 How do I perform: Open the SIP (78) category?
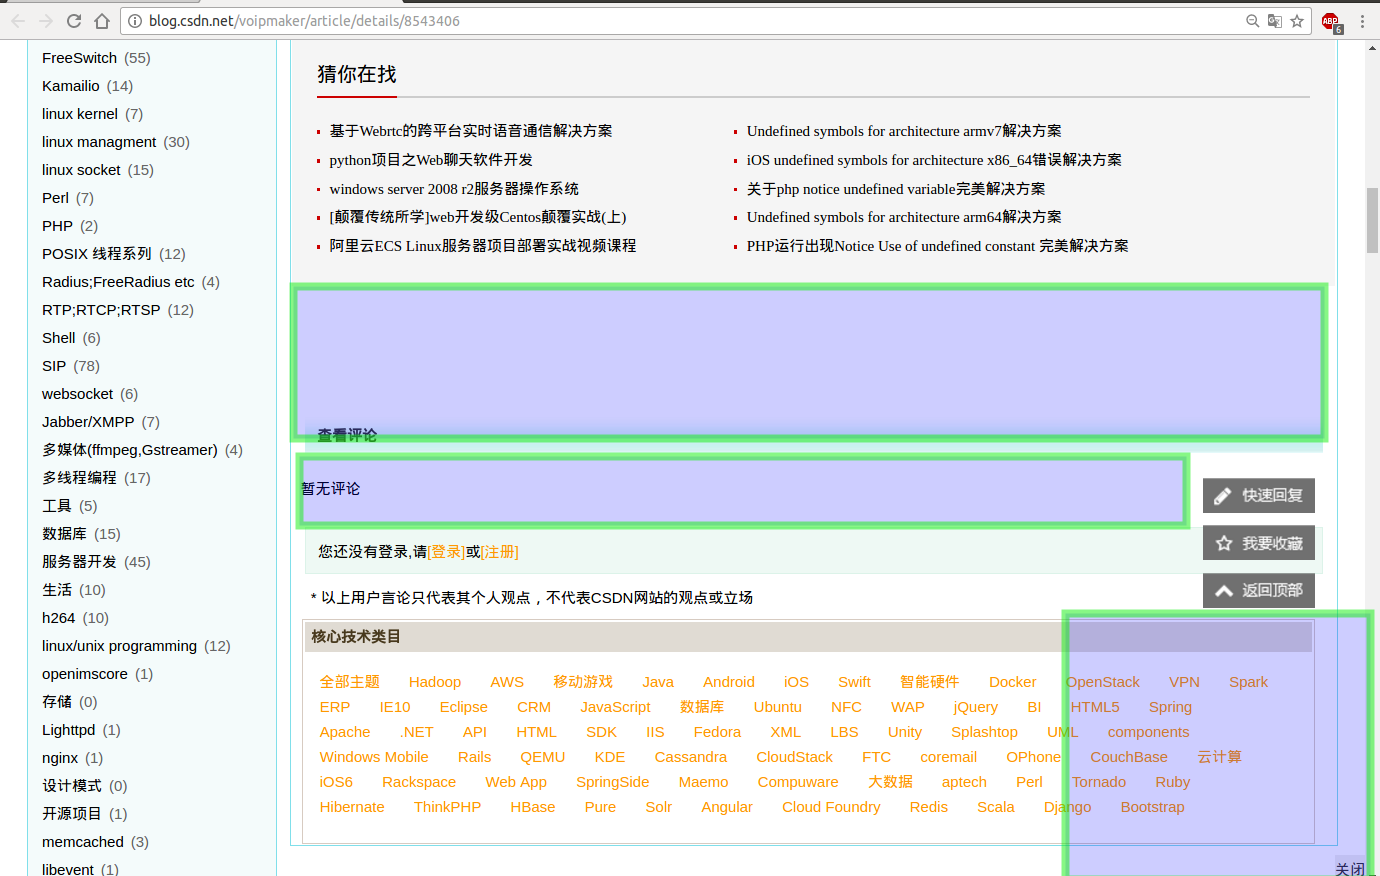pos(71,366)
